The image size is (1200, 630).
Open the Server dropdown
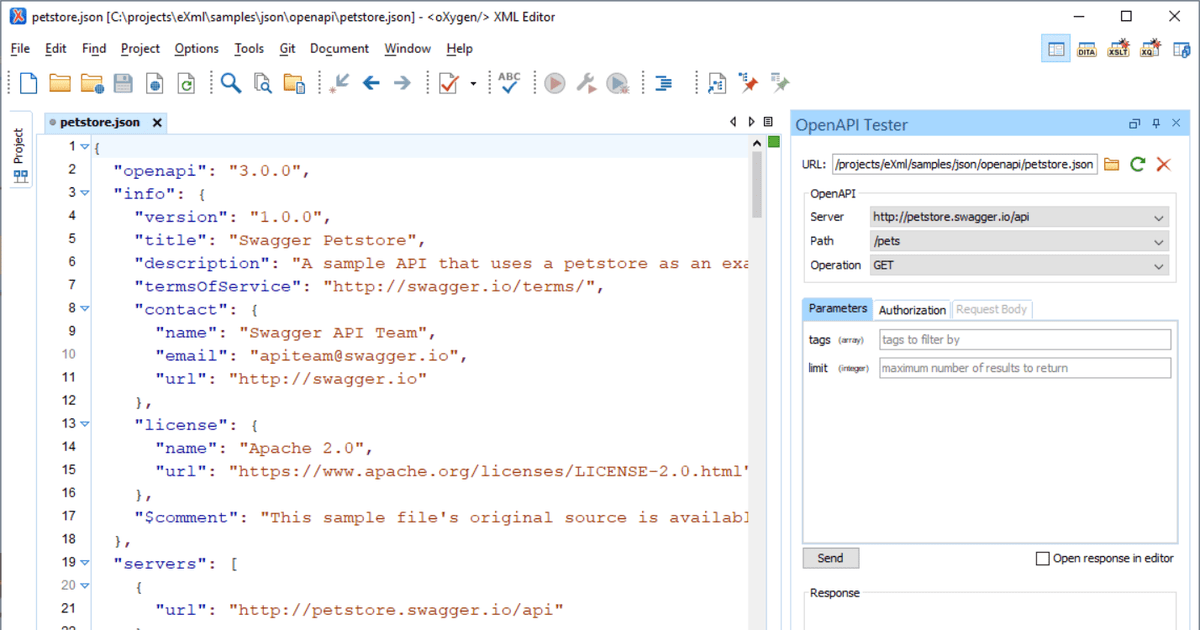[1159, 216]
